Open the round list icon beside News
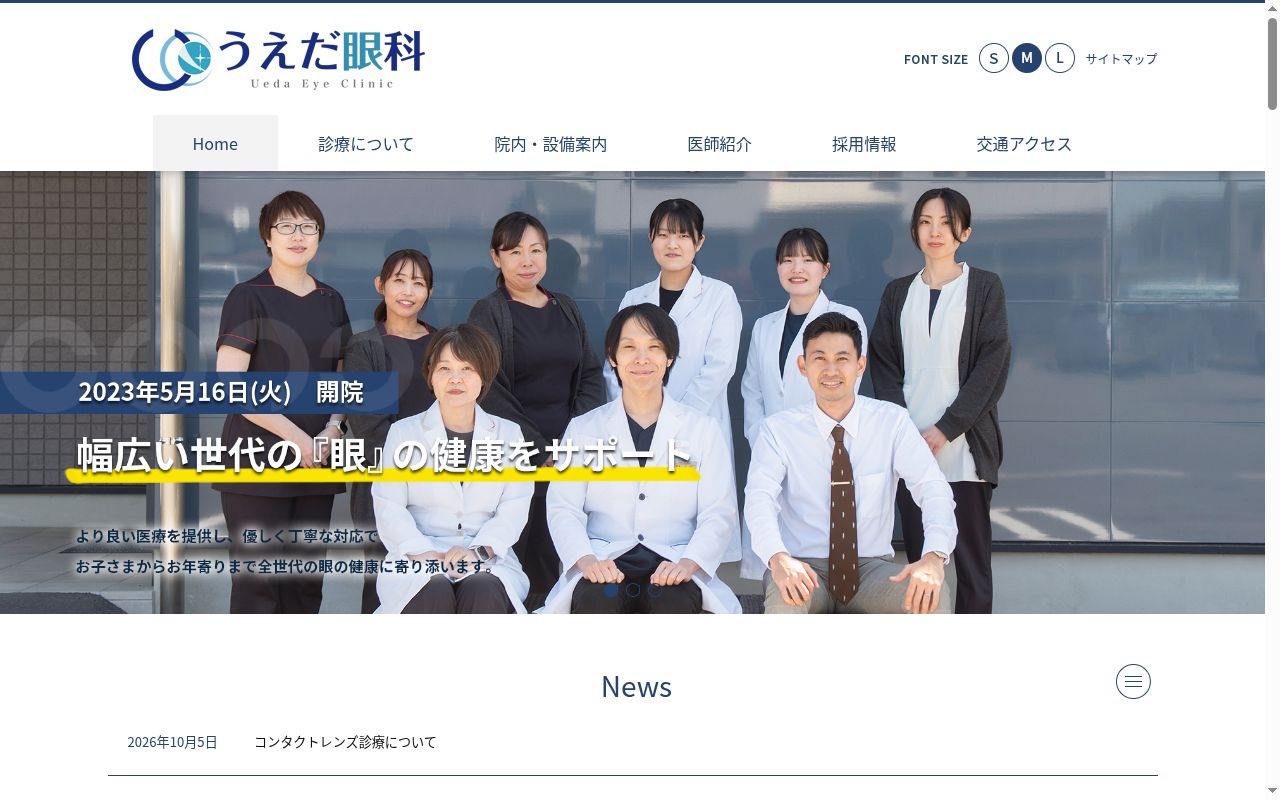The image size is (1280, 800). pyautogui.click(x=1133, y=681)
